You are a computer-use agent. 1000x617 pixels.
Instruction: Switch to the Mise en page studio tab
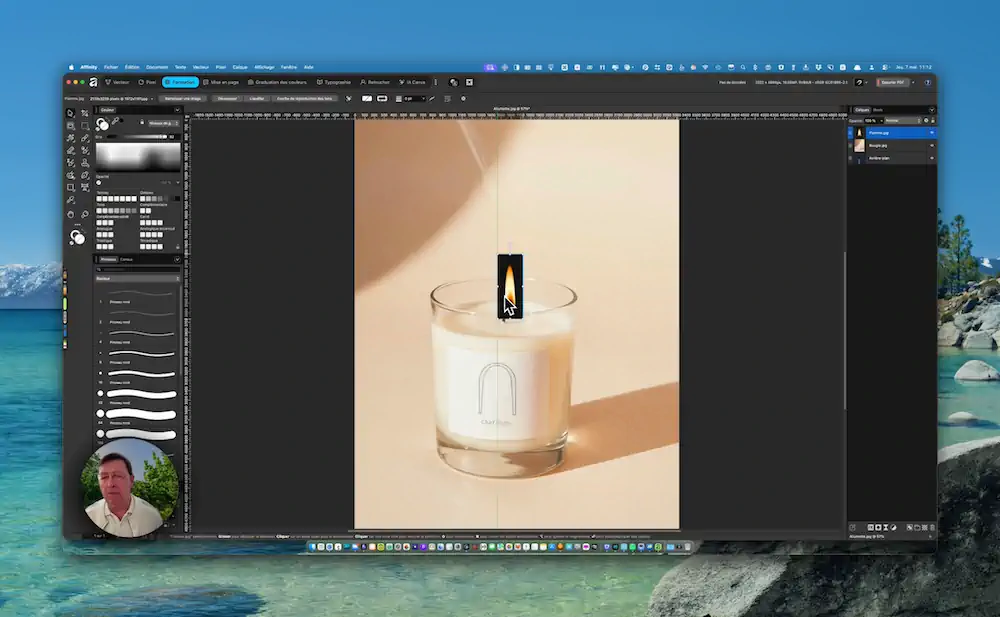tap(221, 82)
